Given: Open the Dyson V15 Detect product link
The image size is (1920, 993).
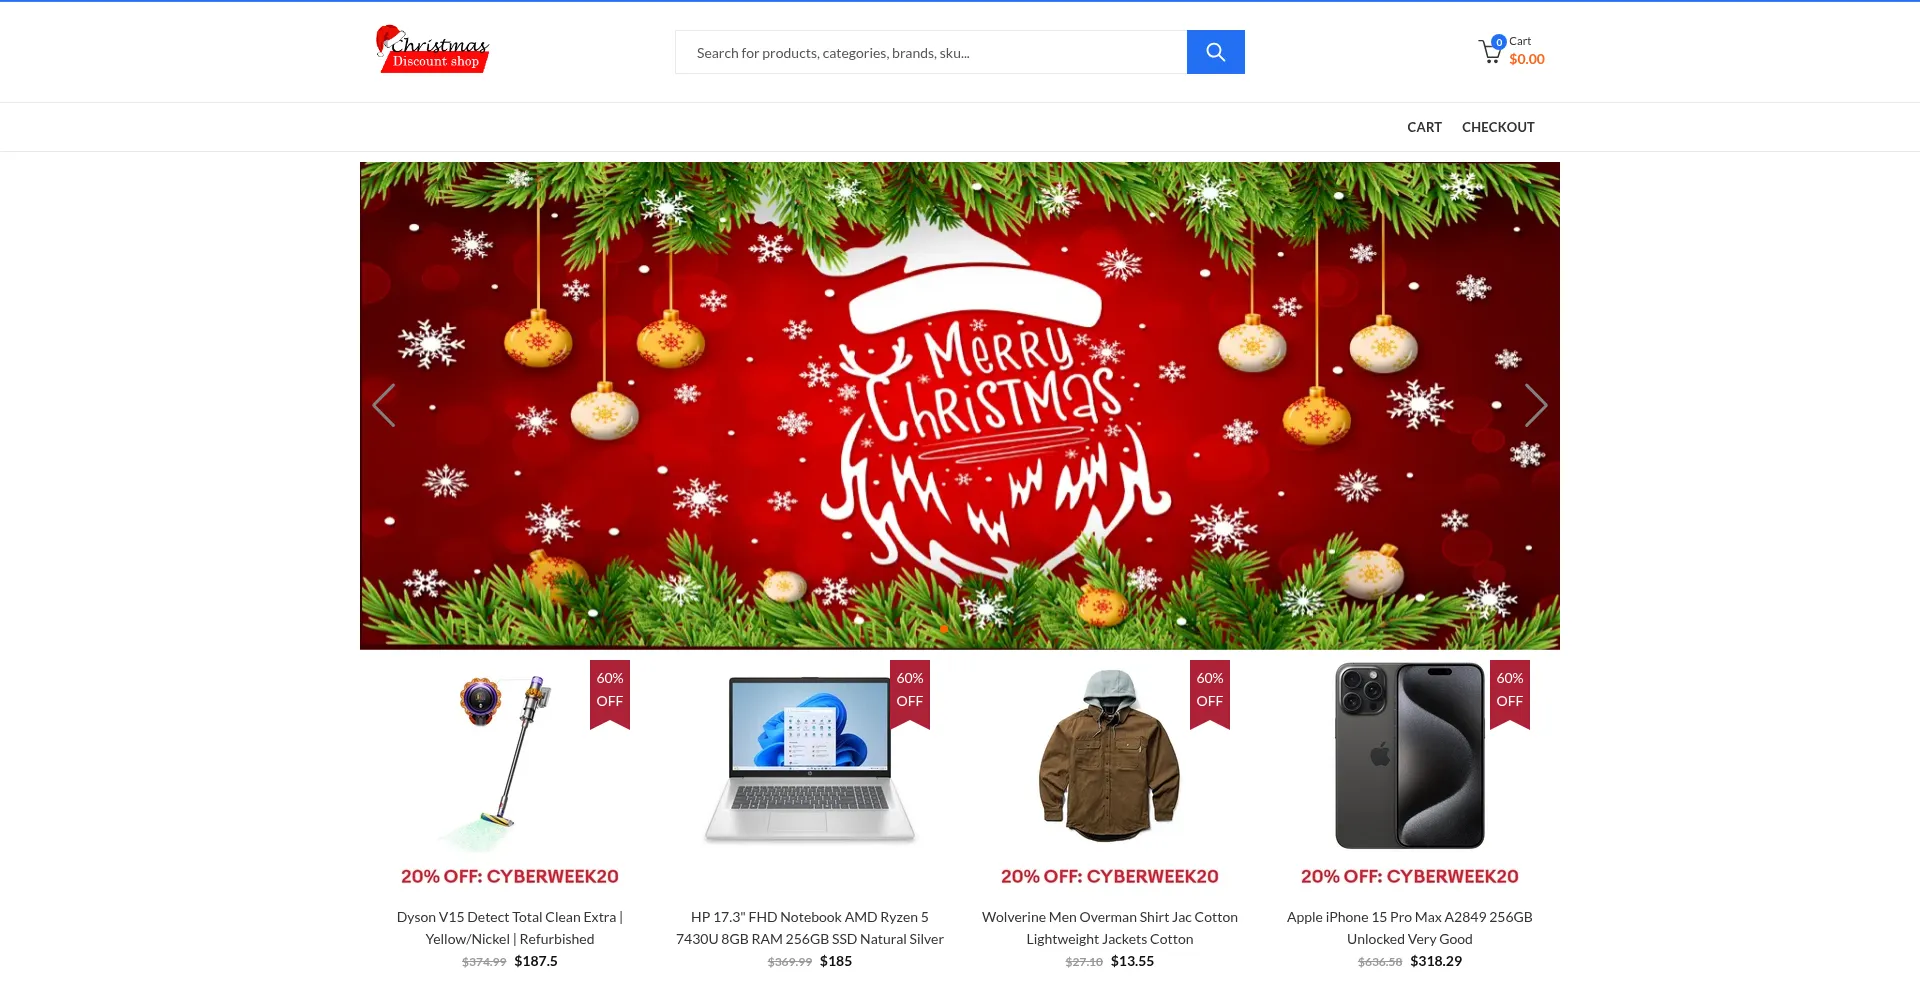Looking at the screenshot, I should [510, 928].
